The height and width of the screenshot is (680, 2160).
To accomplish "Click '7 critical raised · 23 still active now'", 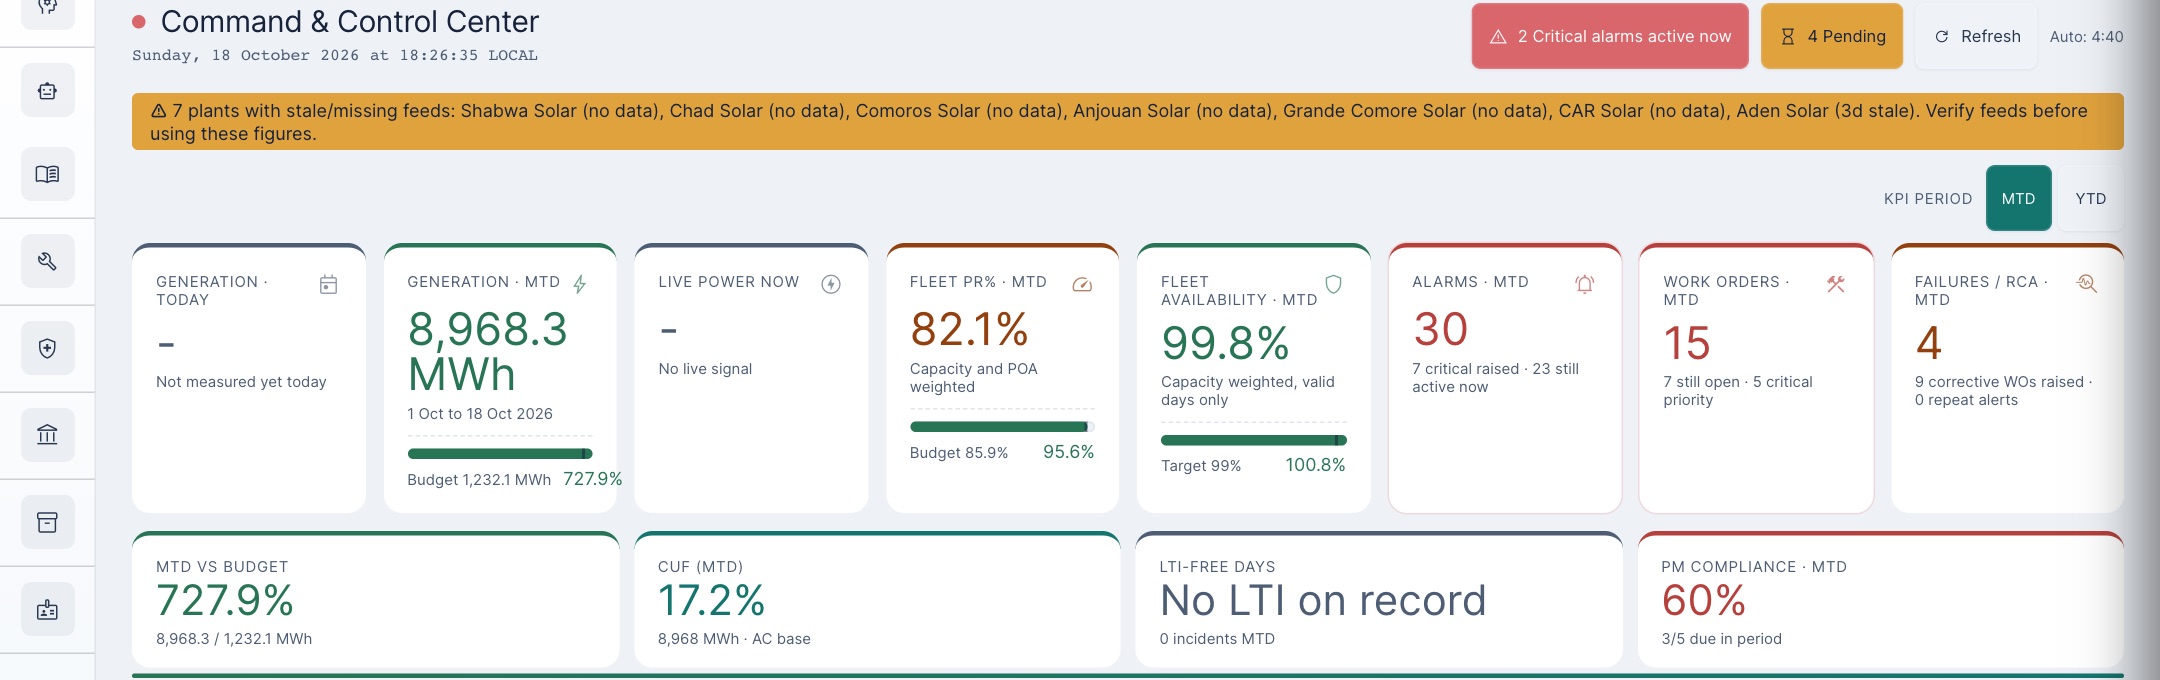I will click(x=1495, y=378).
